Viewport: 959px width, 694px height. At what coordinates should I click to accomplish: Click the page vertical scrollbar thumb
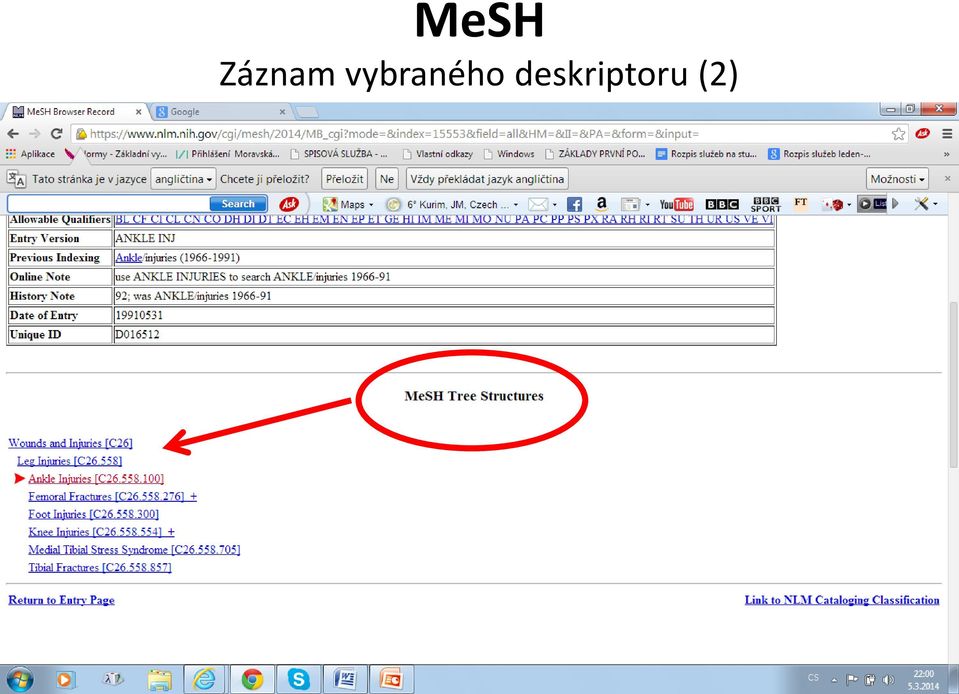point(953,384)
